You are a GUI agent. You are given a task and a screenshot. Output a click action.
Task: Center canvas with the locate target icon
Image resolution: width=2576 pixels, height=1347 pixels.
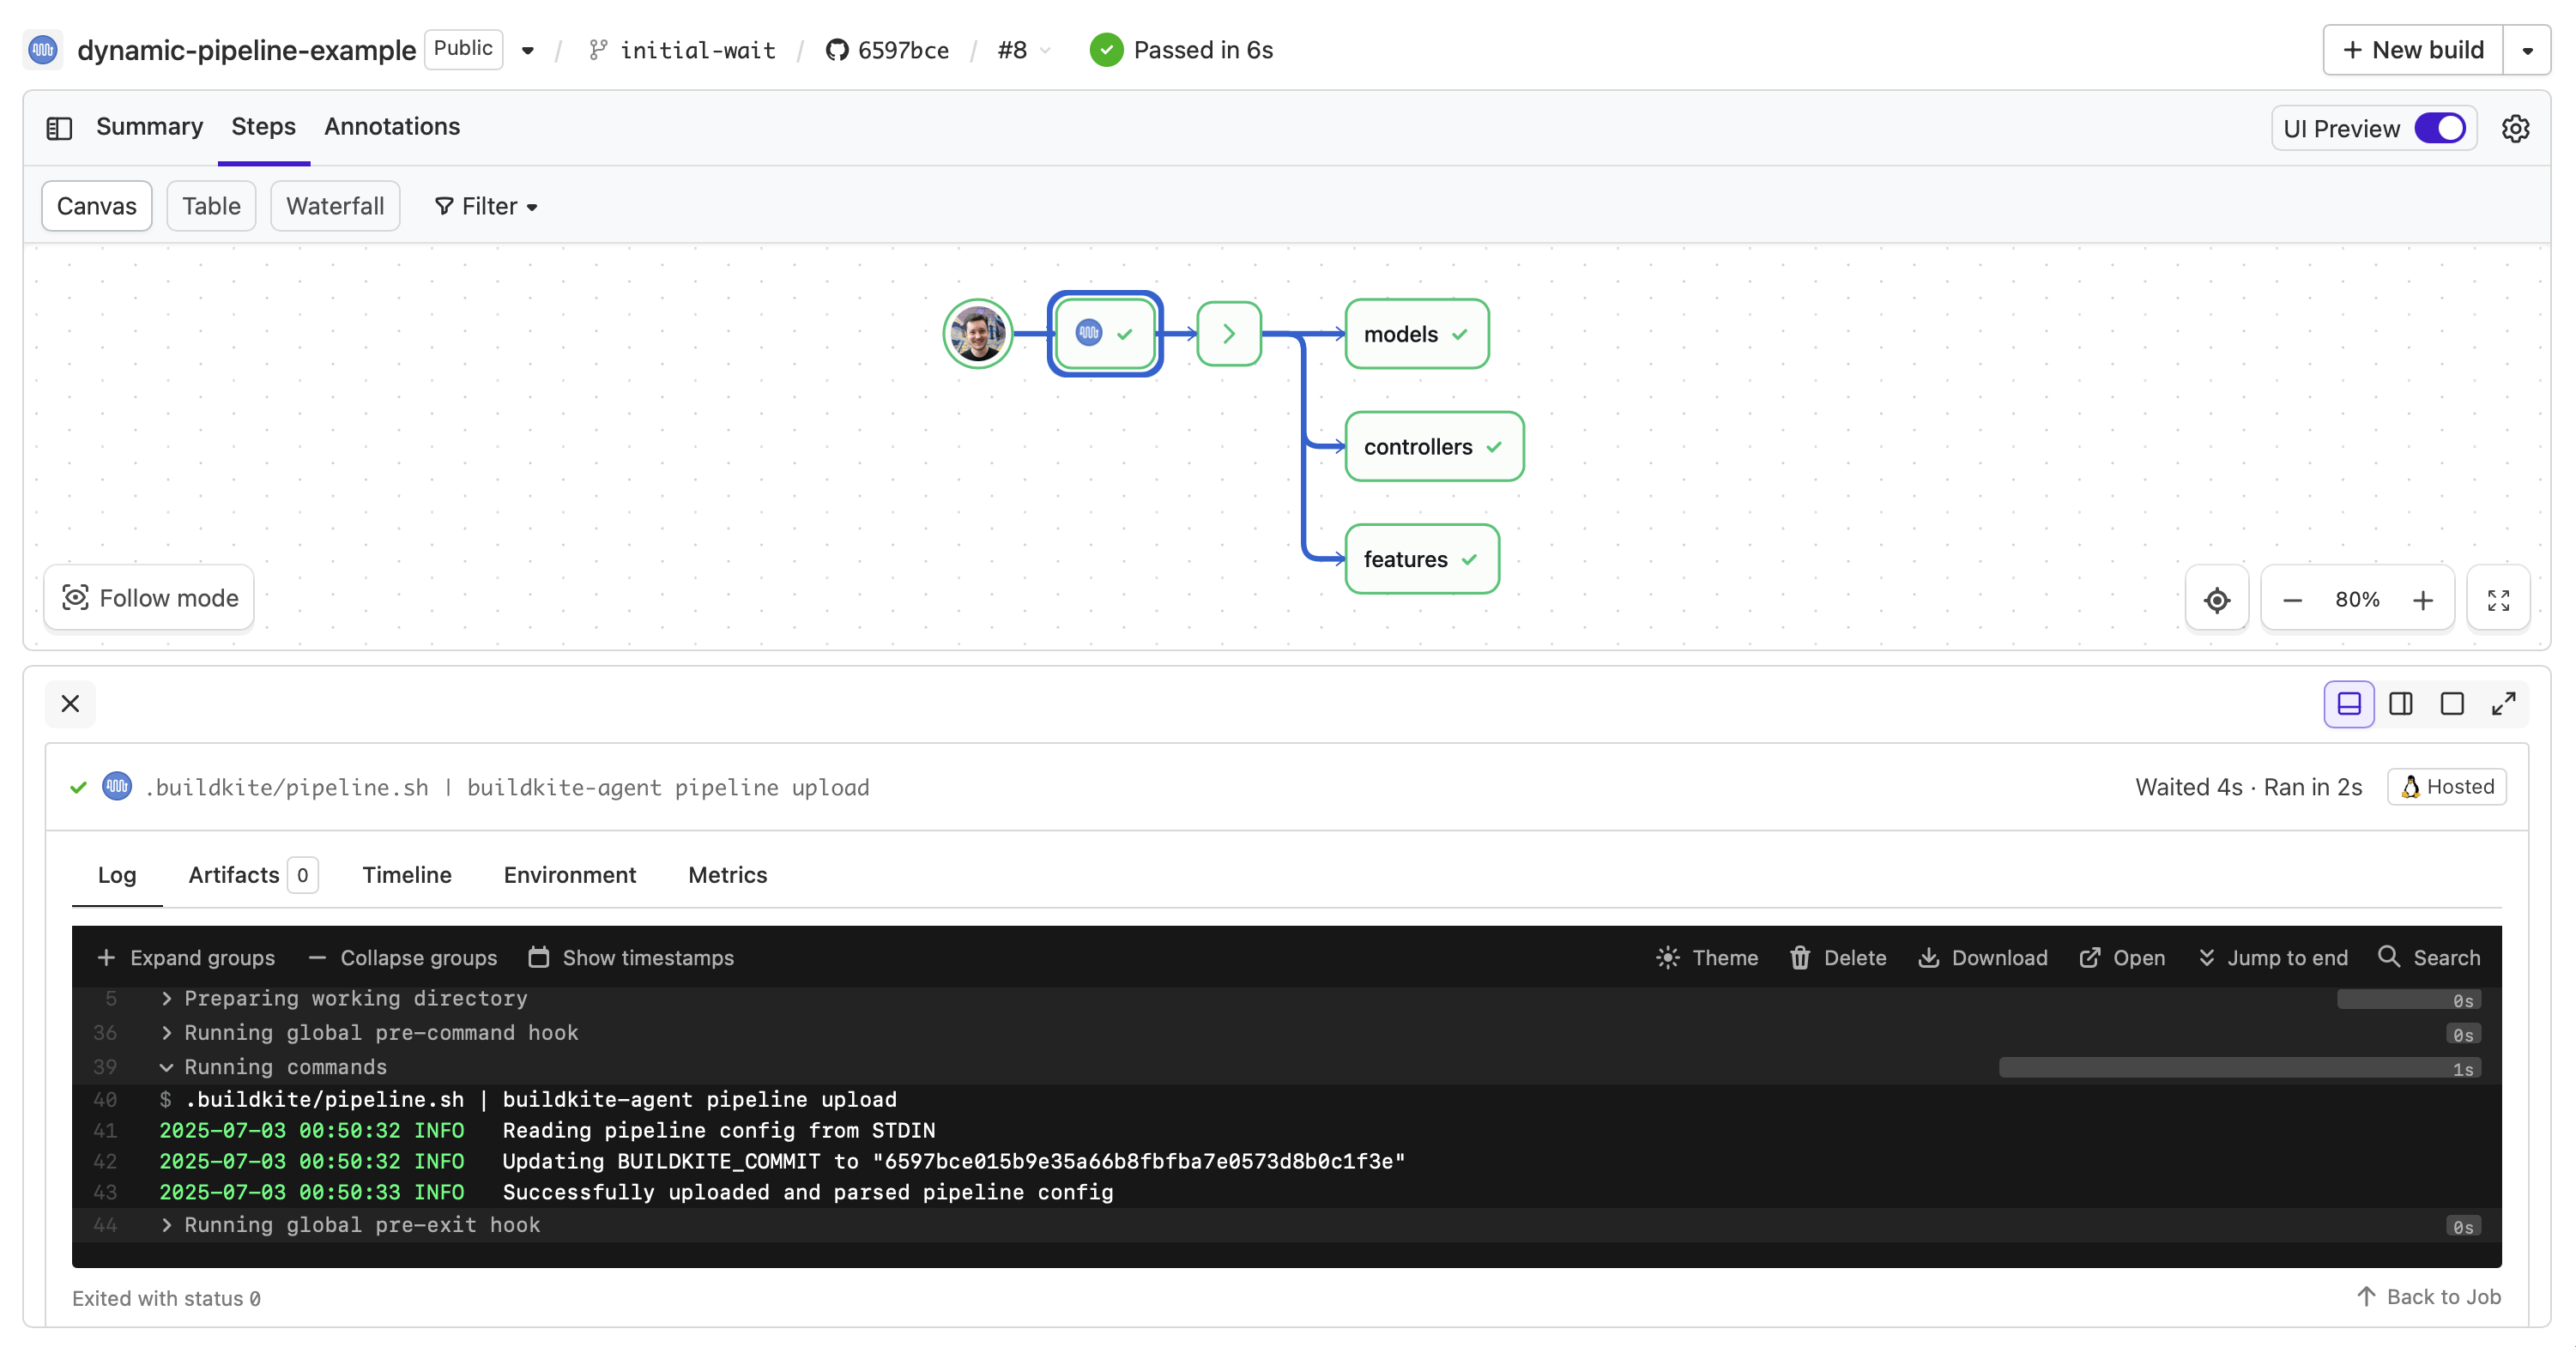click(x=2216, y=600)
